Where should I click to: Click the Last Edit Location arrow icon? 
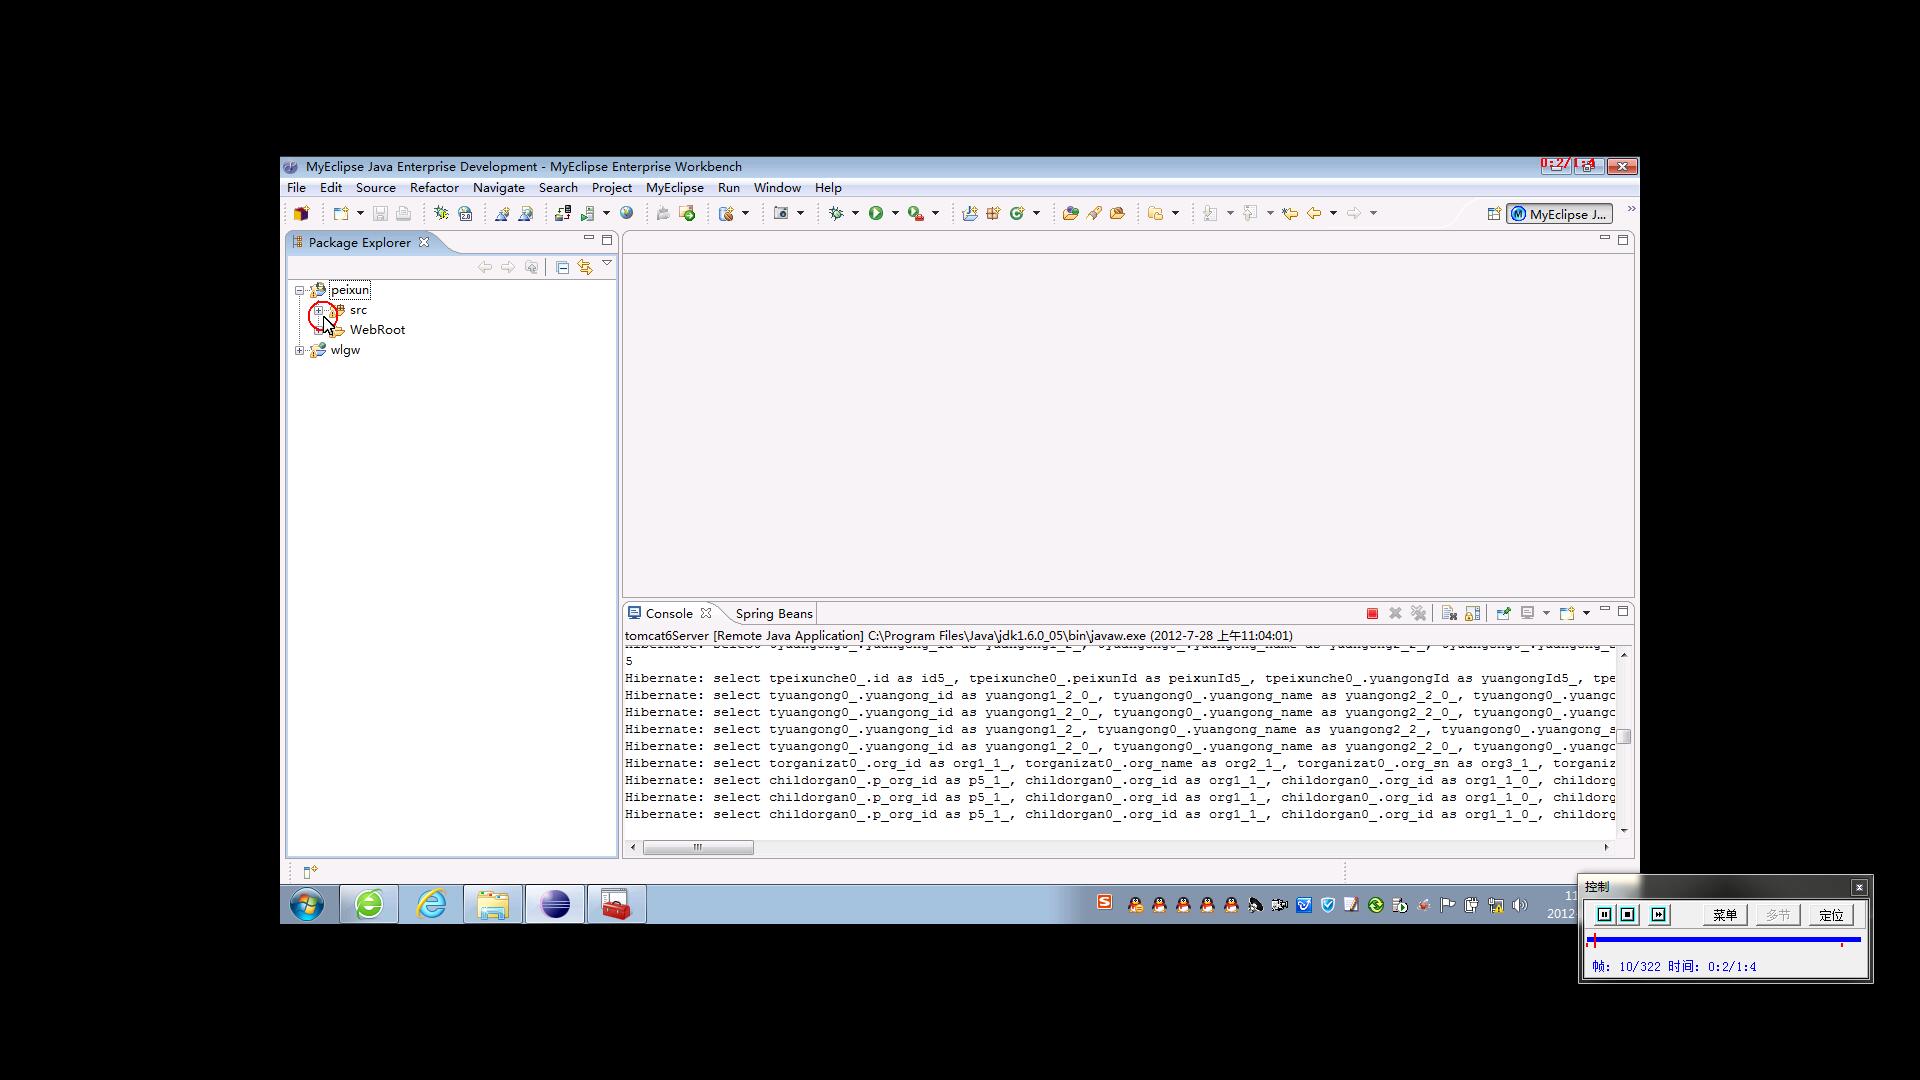point(1291,213)
